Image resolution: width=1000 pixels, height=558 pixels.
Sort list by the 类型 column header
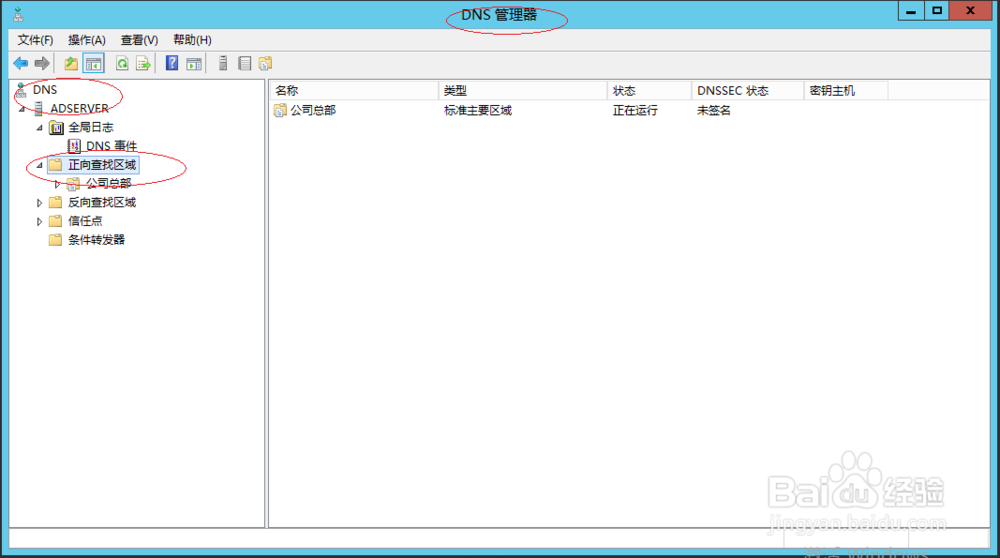(x=523, y=91)
